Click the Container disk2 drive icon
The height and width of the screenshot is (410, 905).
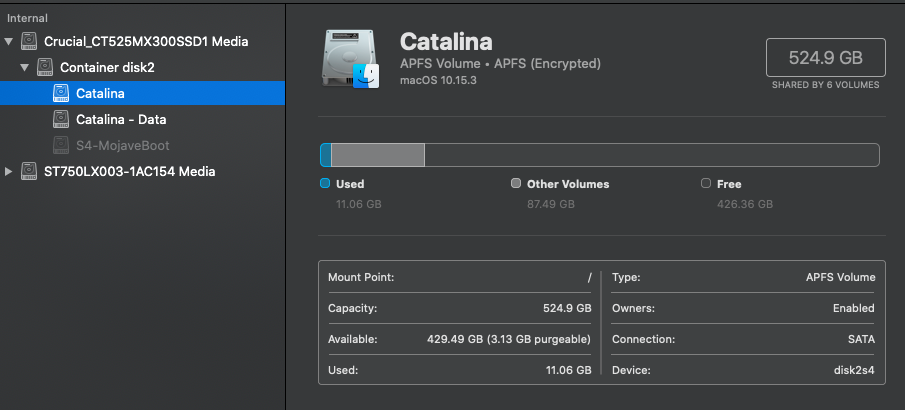(x=45, y=67)
